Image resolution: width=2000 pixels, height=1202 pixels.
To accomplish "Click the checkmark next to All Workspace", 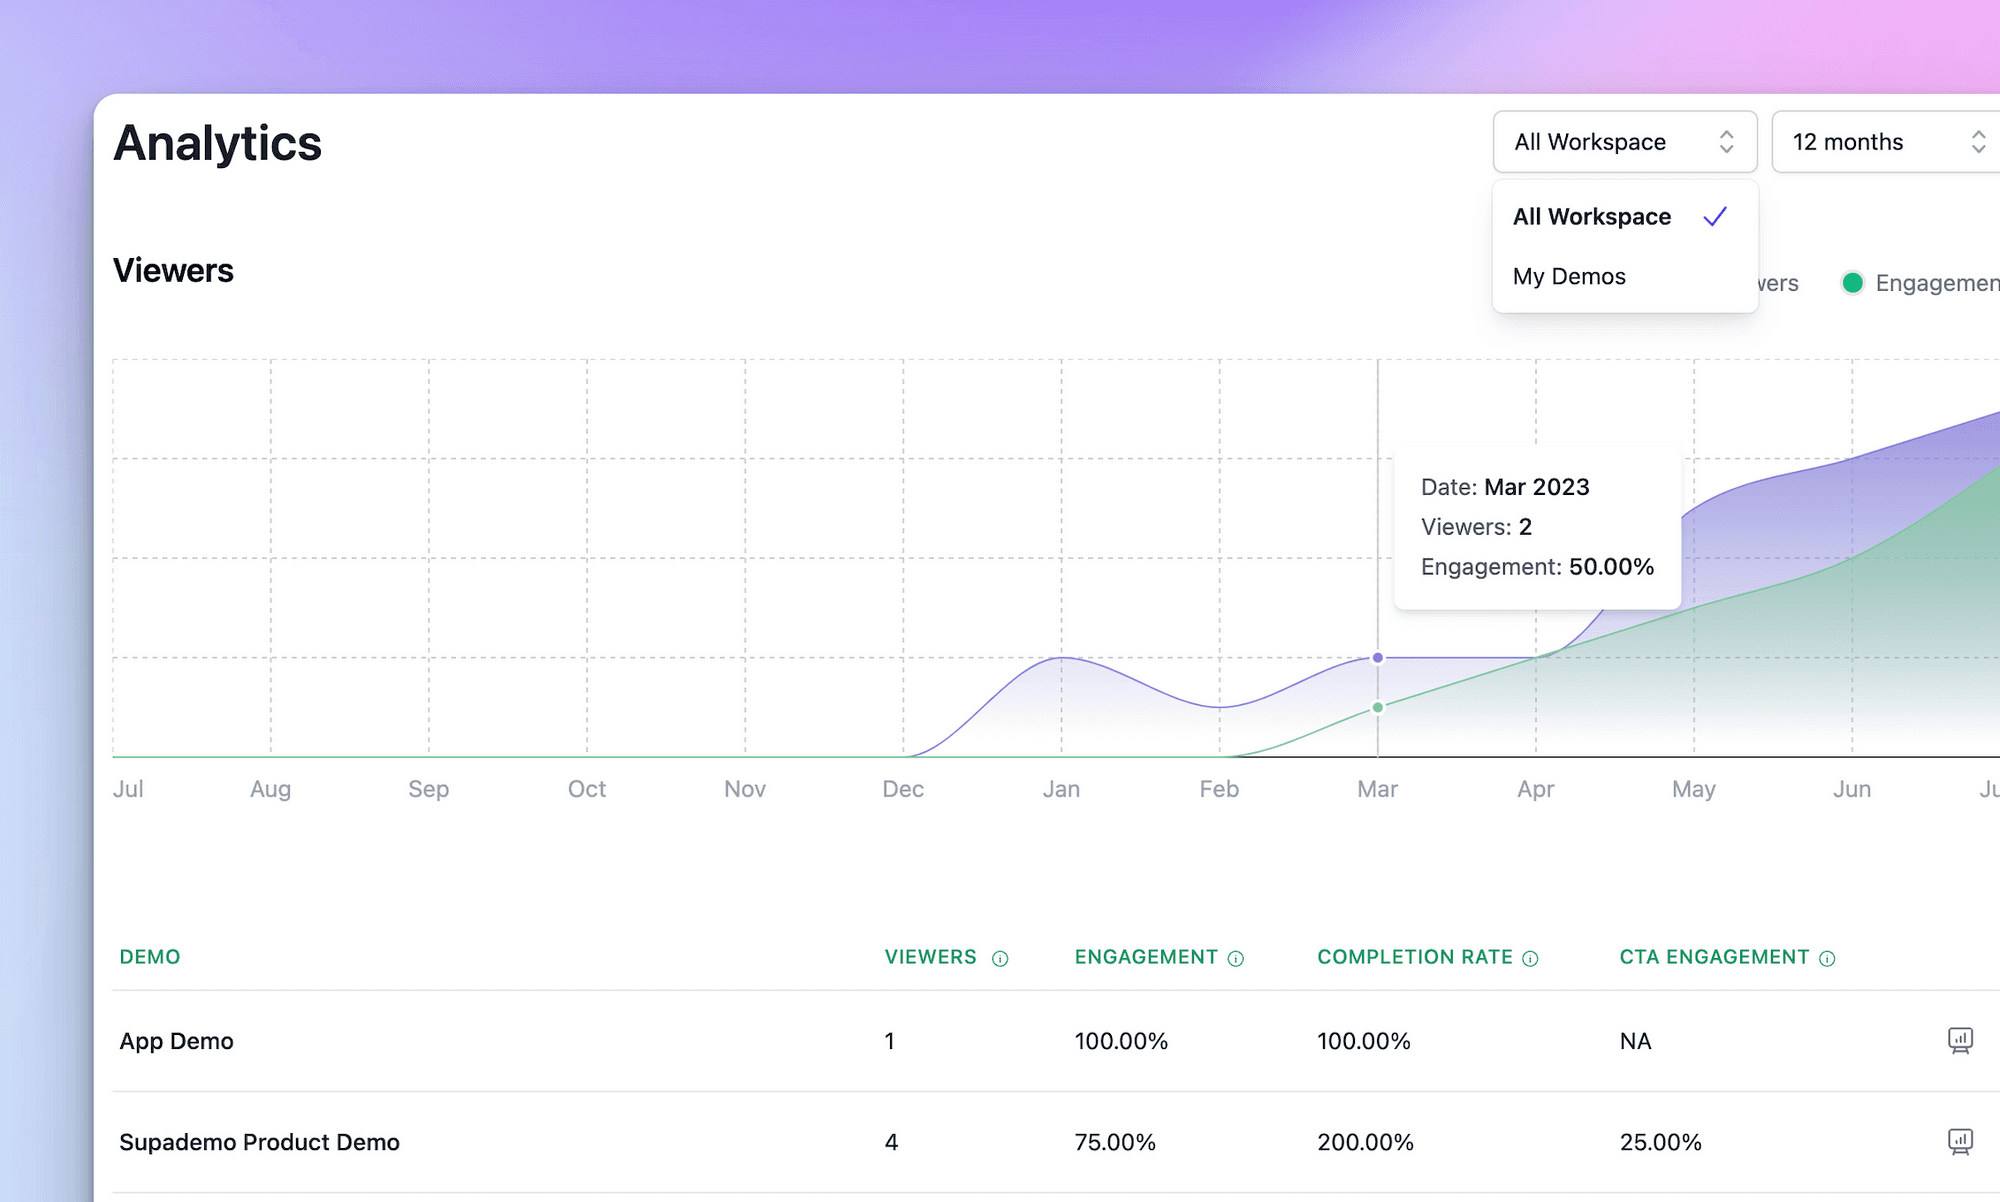I will pos(1716,215).
